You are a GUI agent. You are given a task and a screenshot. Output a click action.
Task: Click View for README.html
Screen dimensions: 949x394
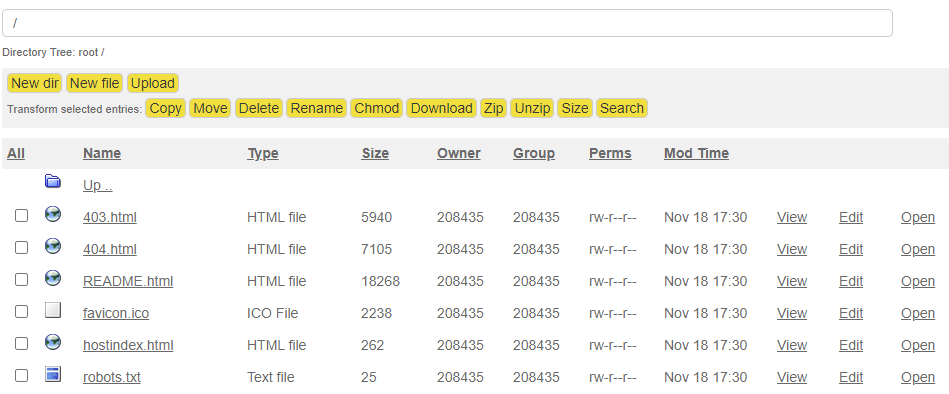coord(792,281)
